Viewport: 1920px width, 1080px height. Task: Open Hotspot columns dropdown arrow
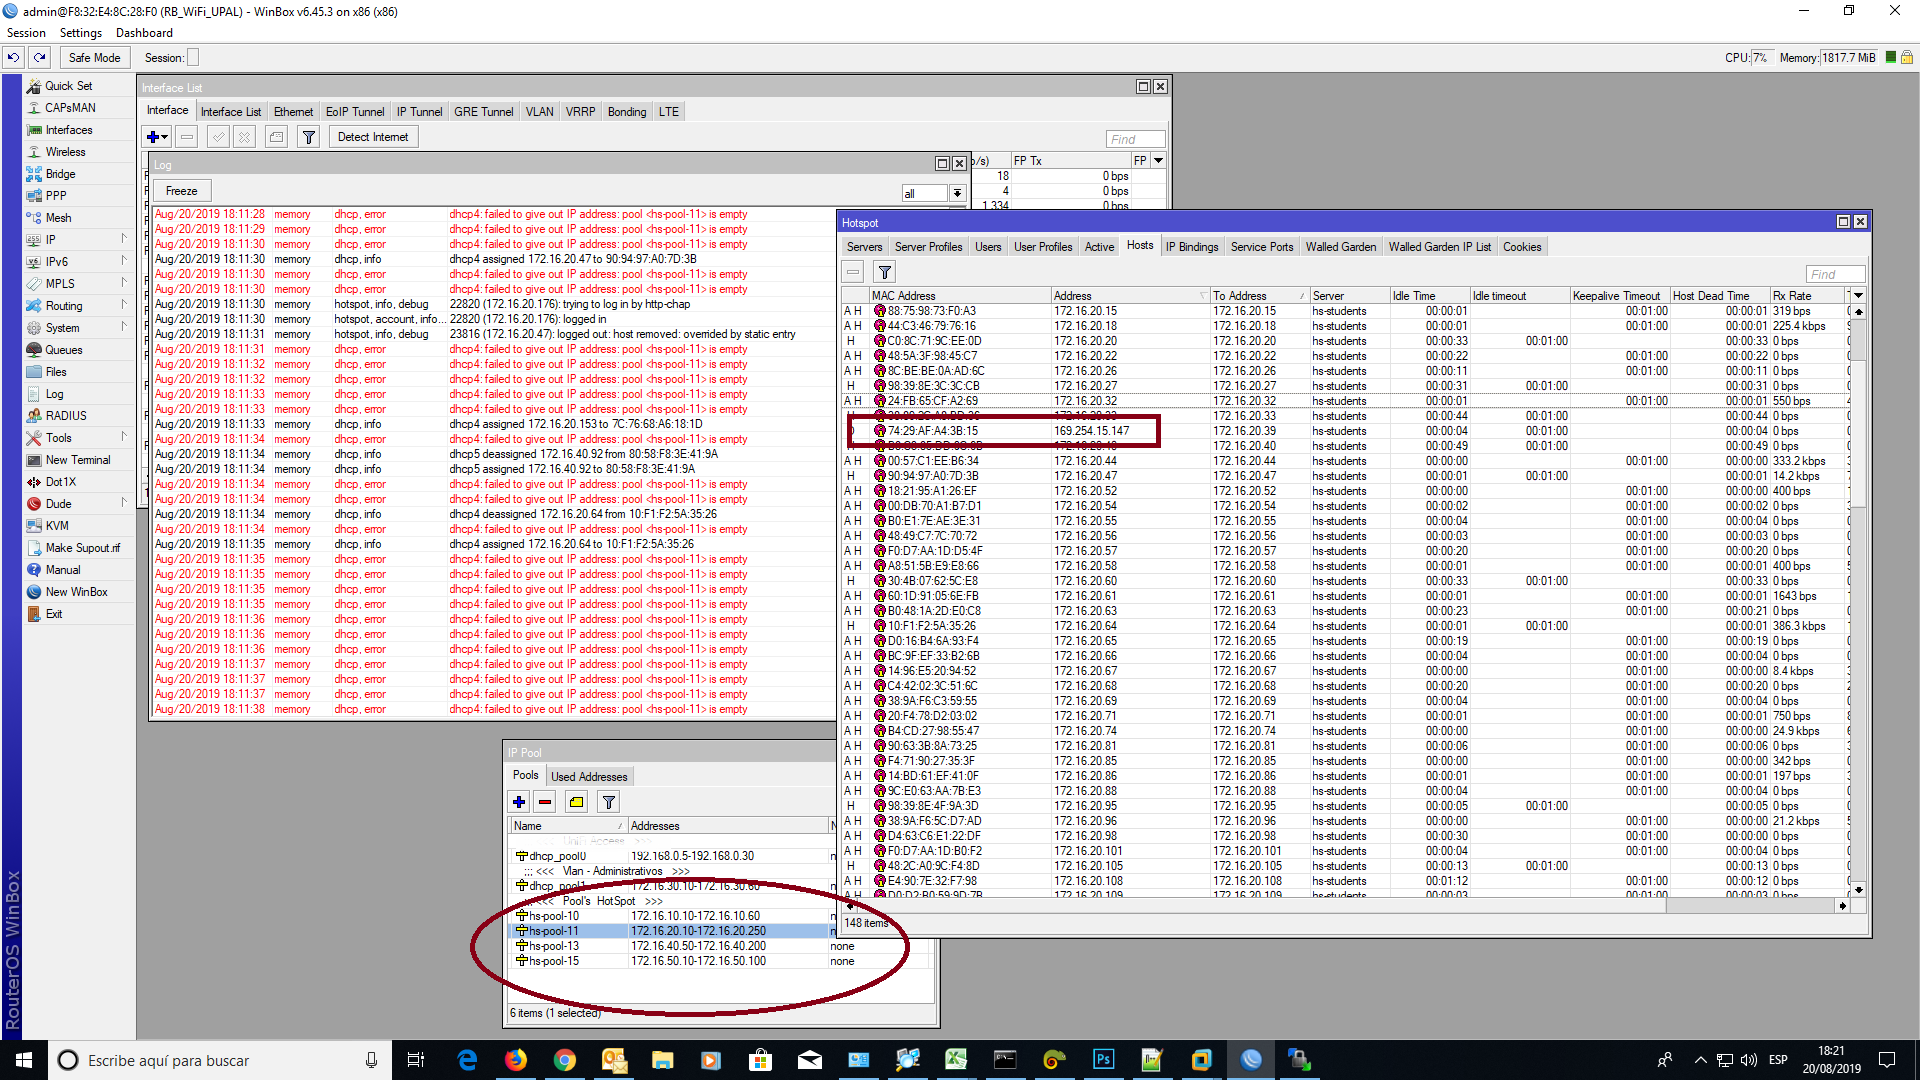(1858, 295)
